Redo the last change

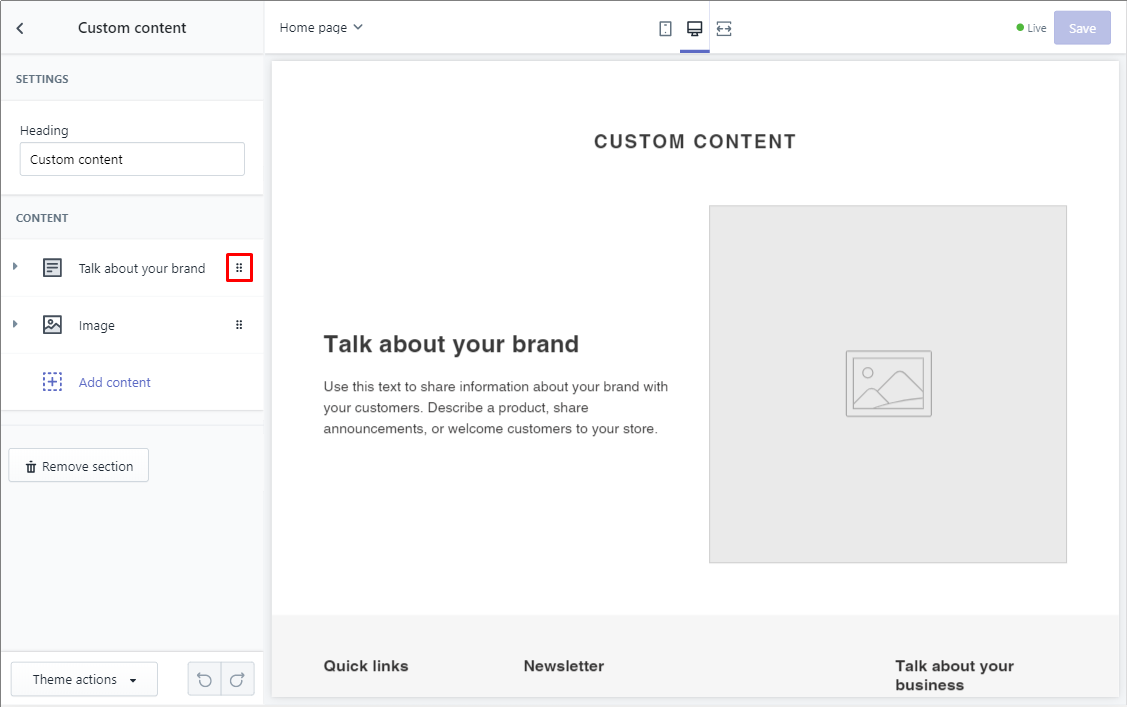(x=237, y=679)
